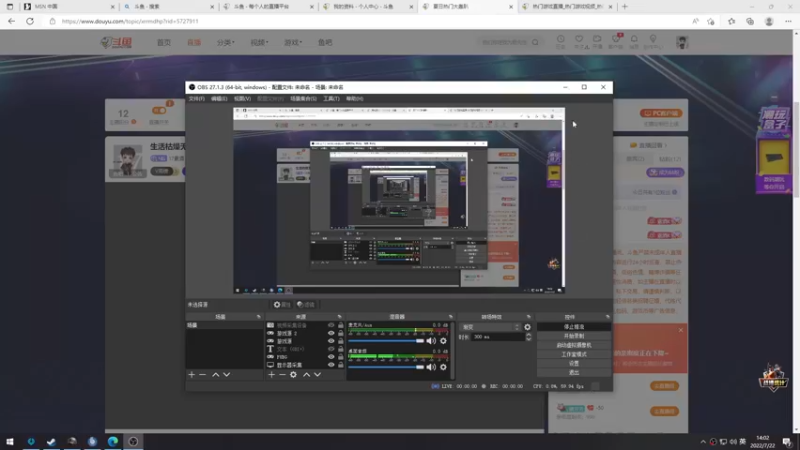Click the 停止推流 stop streaming button

(x=574, y=327)
